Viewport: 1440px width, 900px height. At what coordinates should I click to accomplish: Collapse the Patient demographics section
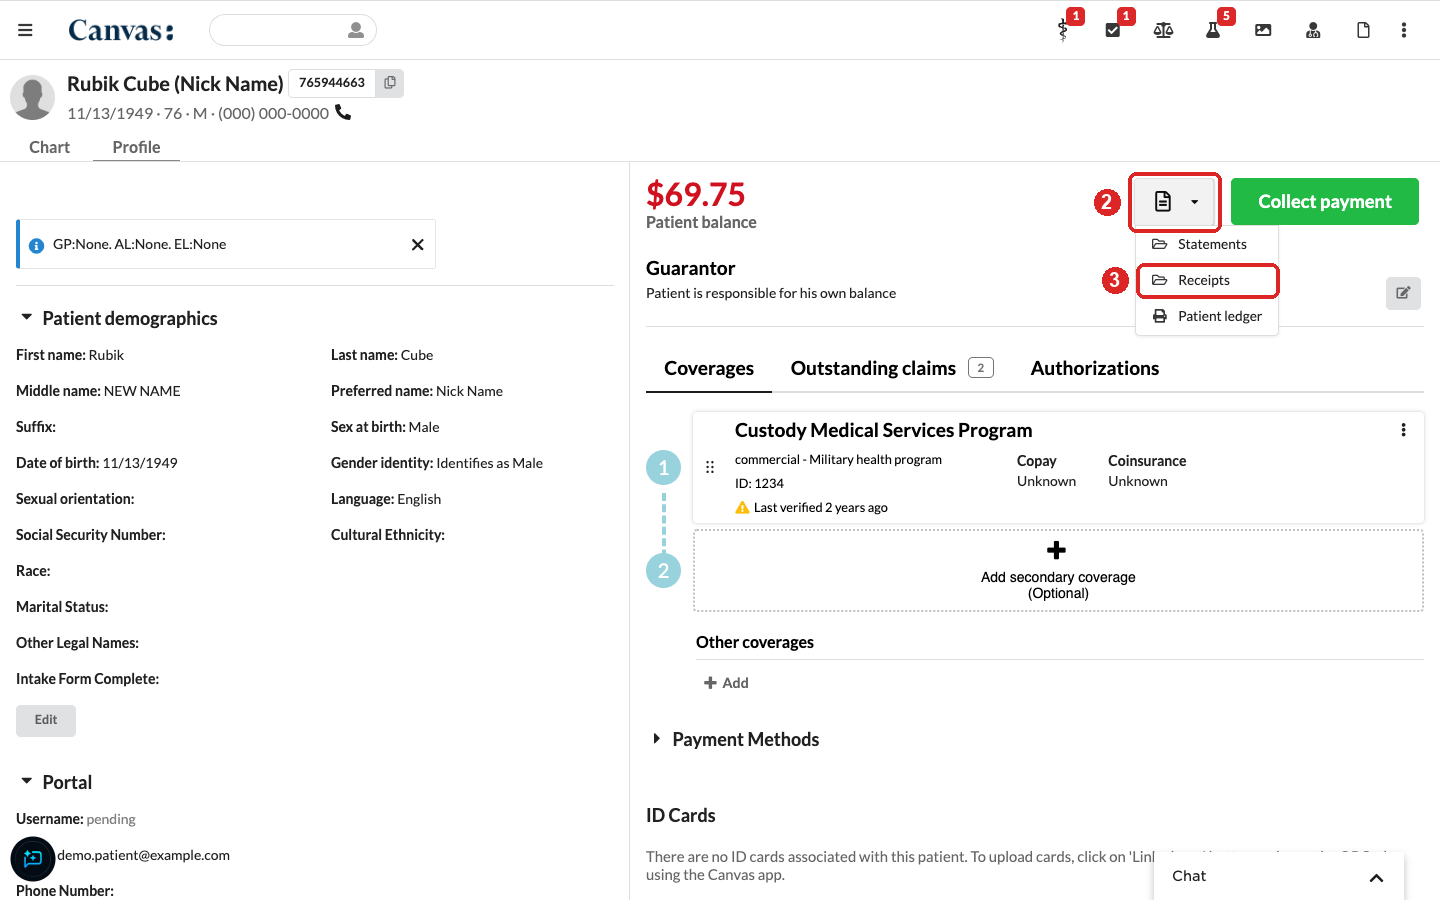coord(27,318)
